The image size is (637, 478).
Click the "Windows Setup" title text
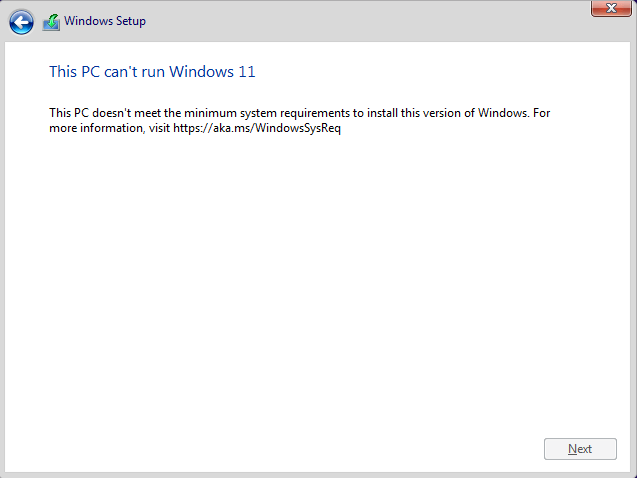tap(105, 21)
